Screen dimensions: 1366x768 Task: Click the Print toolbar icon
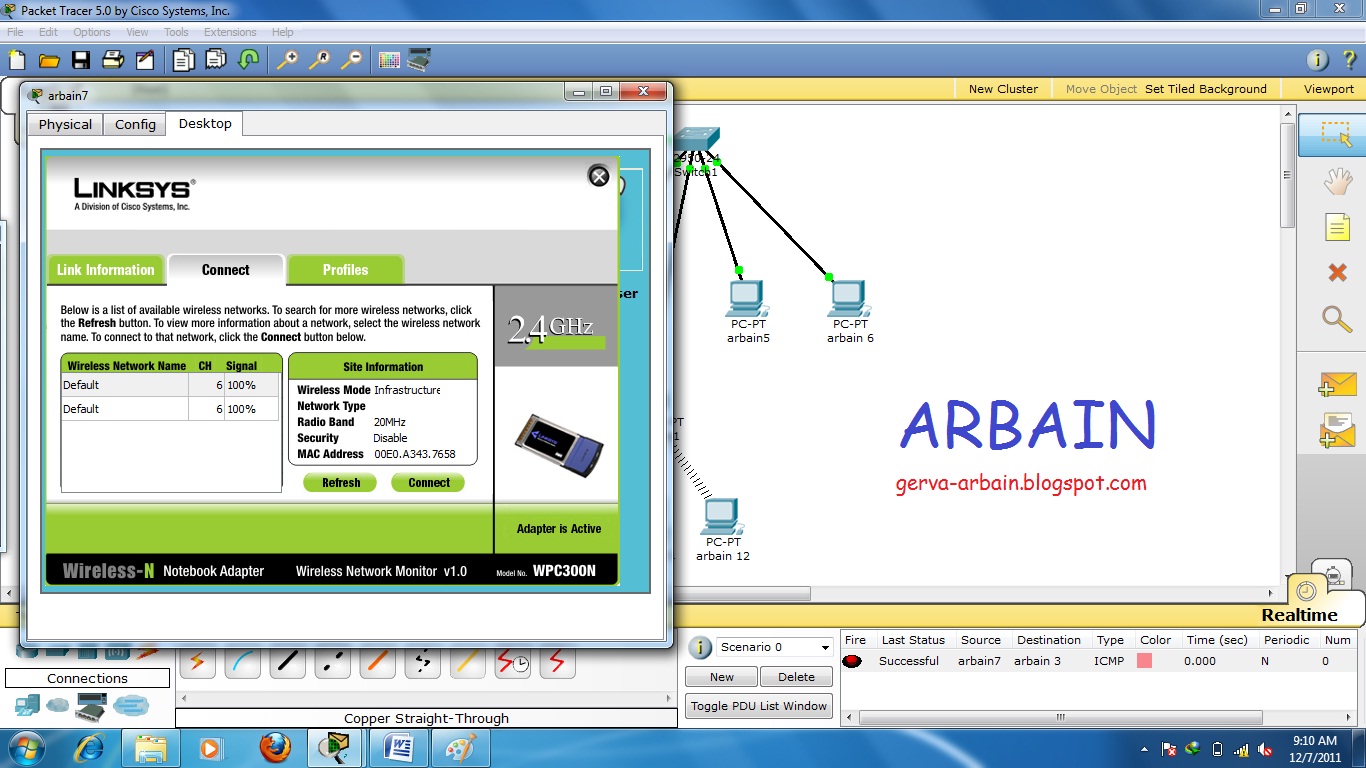(113, 60)
